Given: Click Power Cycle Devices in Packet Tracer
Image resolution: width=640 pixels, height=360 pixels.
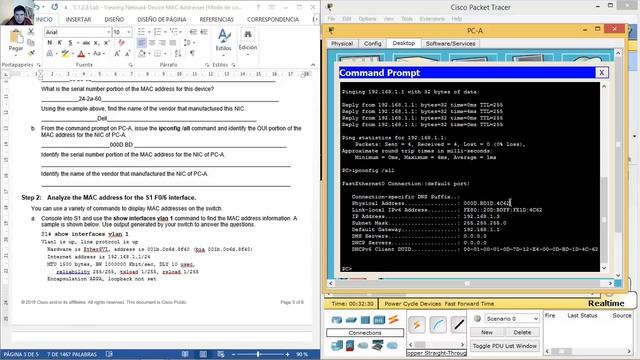Looking at the screenshot, I should [413, 304].
